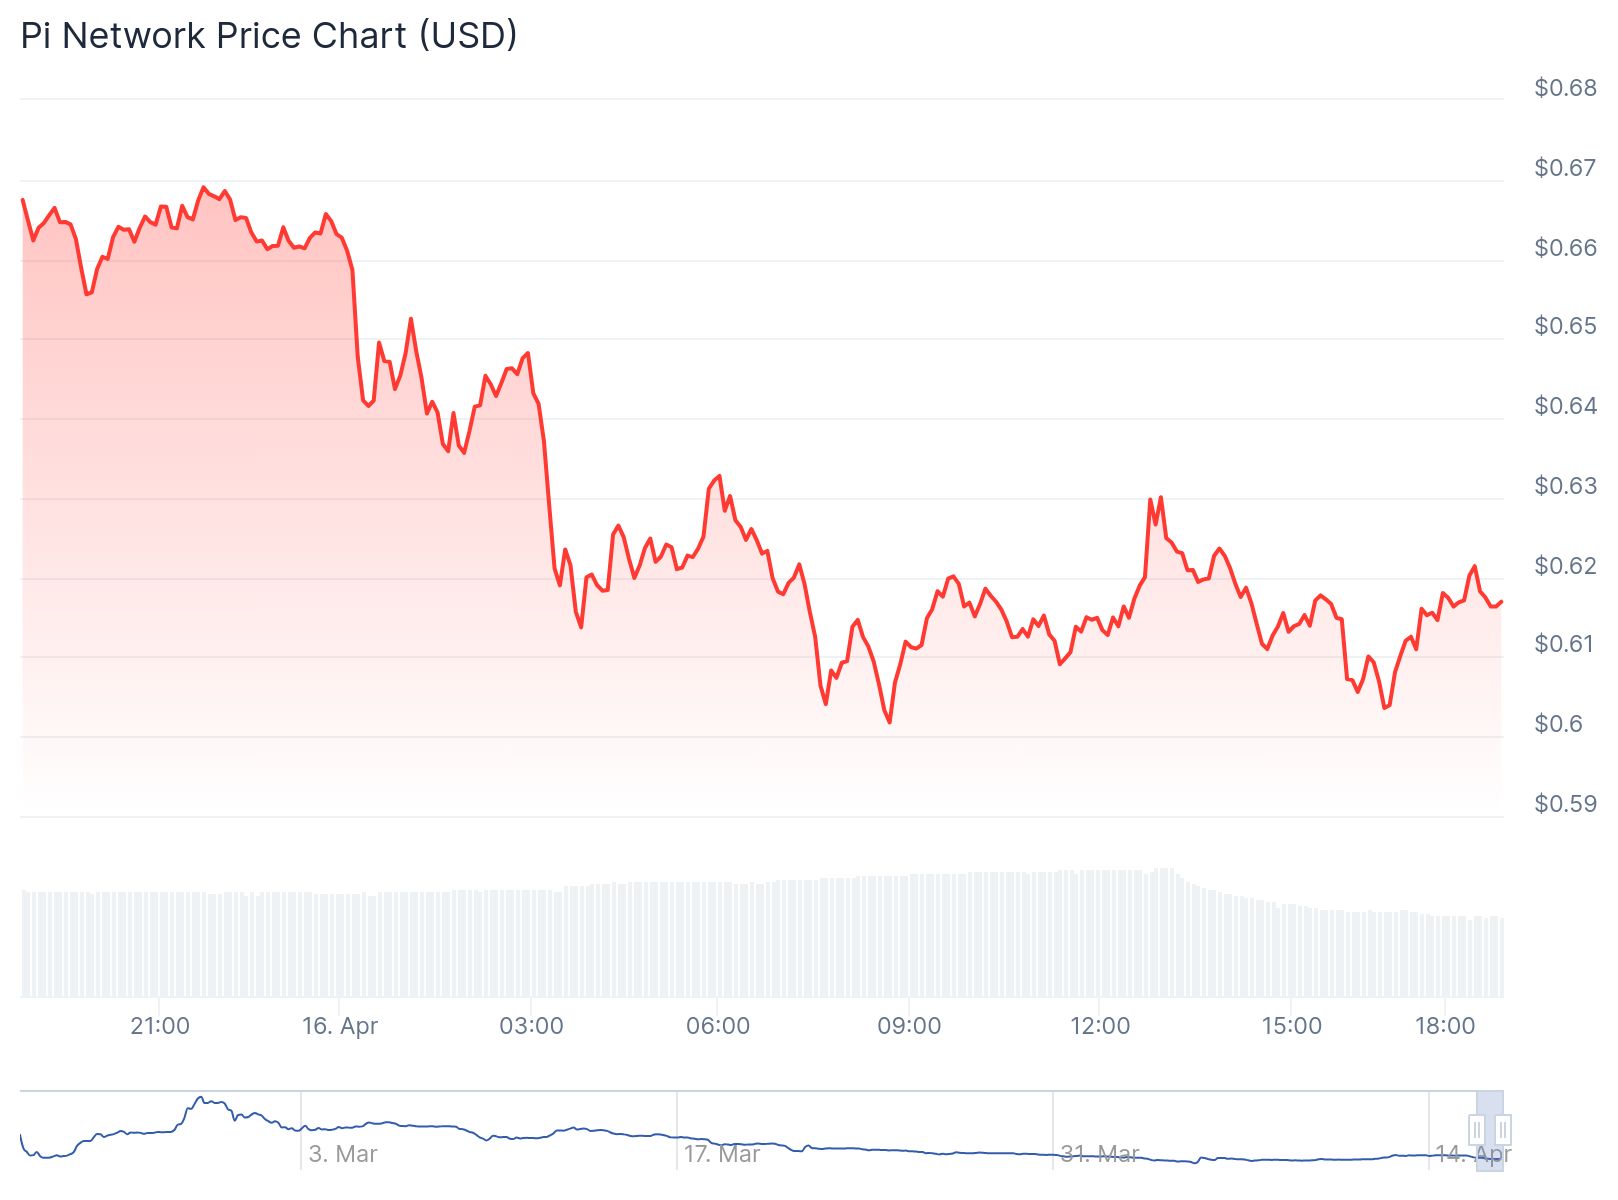Click the left navigator range handle
This screenshot has width=1618, height=1200.
click(x=1477, y=1130)
